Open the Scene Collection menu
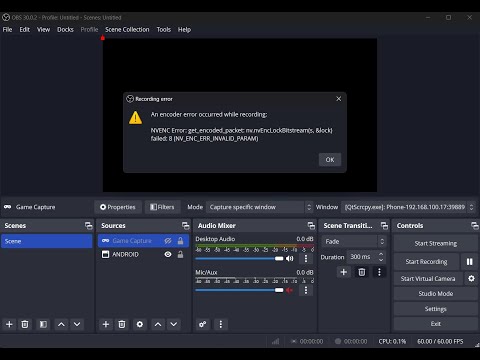Viewport: 480px width, 360px height. pyautogui.click(x=127, y=30)
